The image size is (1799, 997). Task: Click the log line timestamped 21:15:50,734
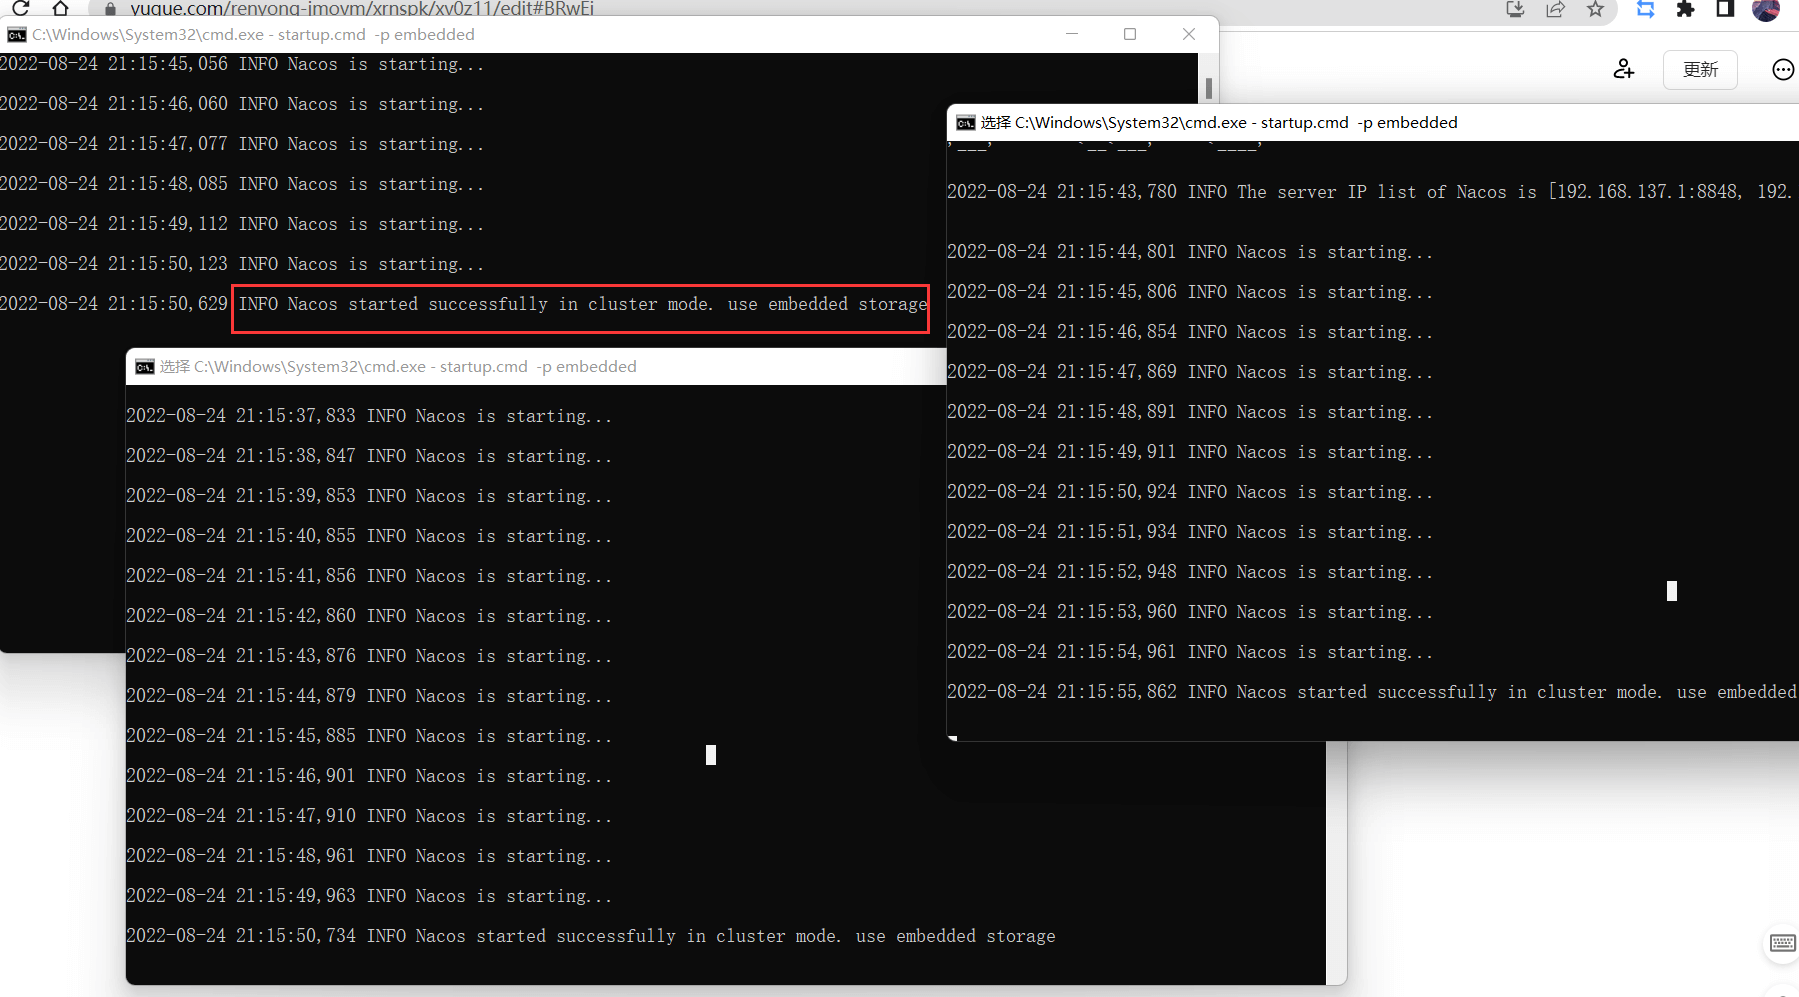[x=591, y=936]
